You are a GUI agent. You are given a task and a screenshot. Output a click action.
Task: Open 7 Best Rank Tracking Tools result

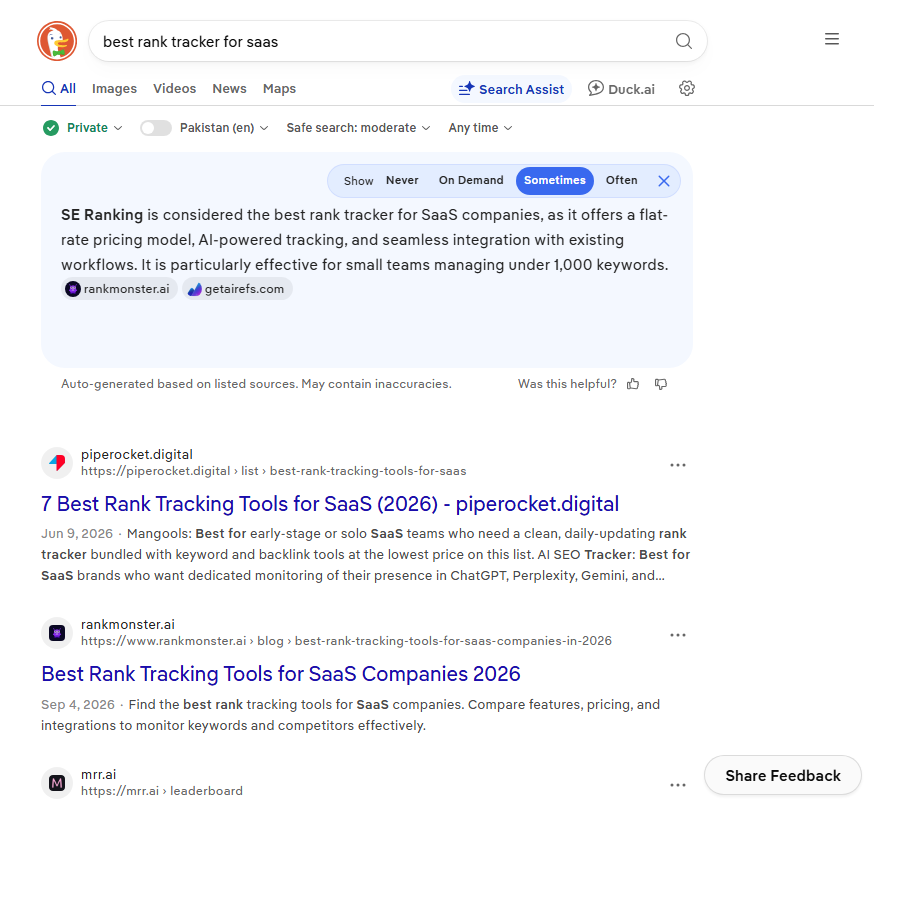330,503
